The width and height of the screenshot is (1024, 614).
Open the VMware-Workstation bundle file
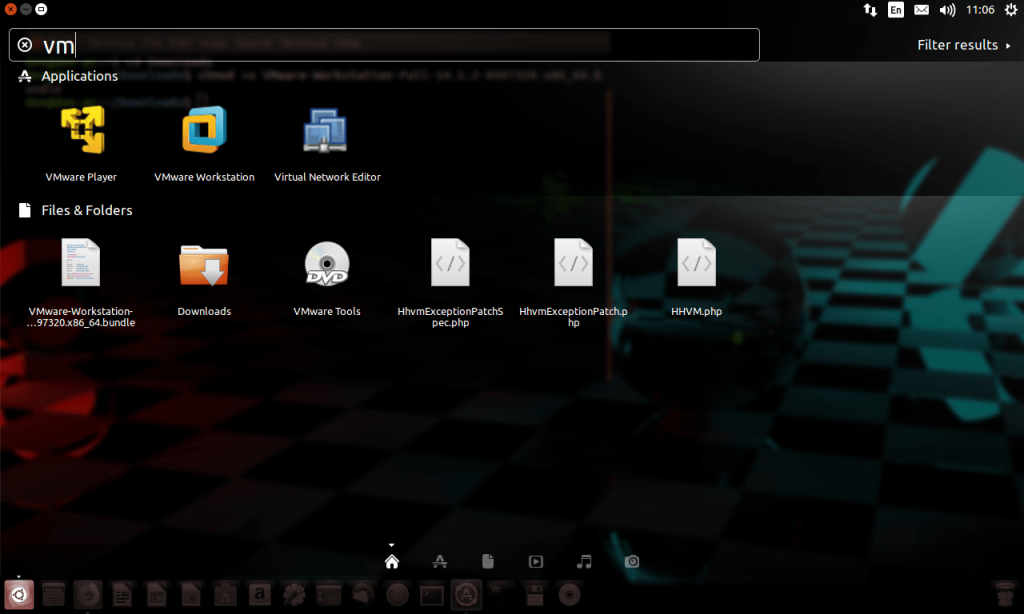[x=81, y=282]
